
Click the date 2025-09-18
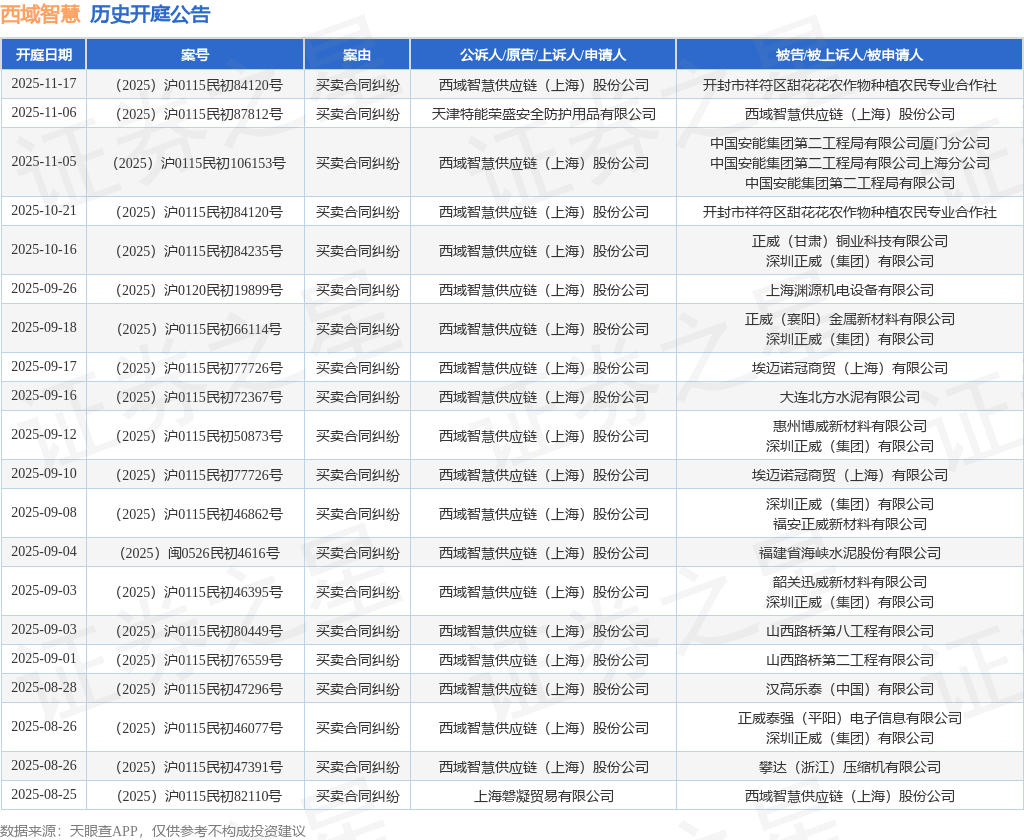click(x=44, y=328)
